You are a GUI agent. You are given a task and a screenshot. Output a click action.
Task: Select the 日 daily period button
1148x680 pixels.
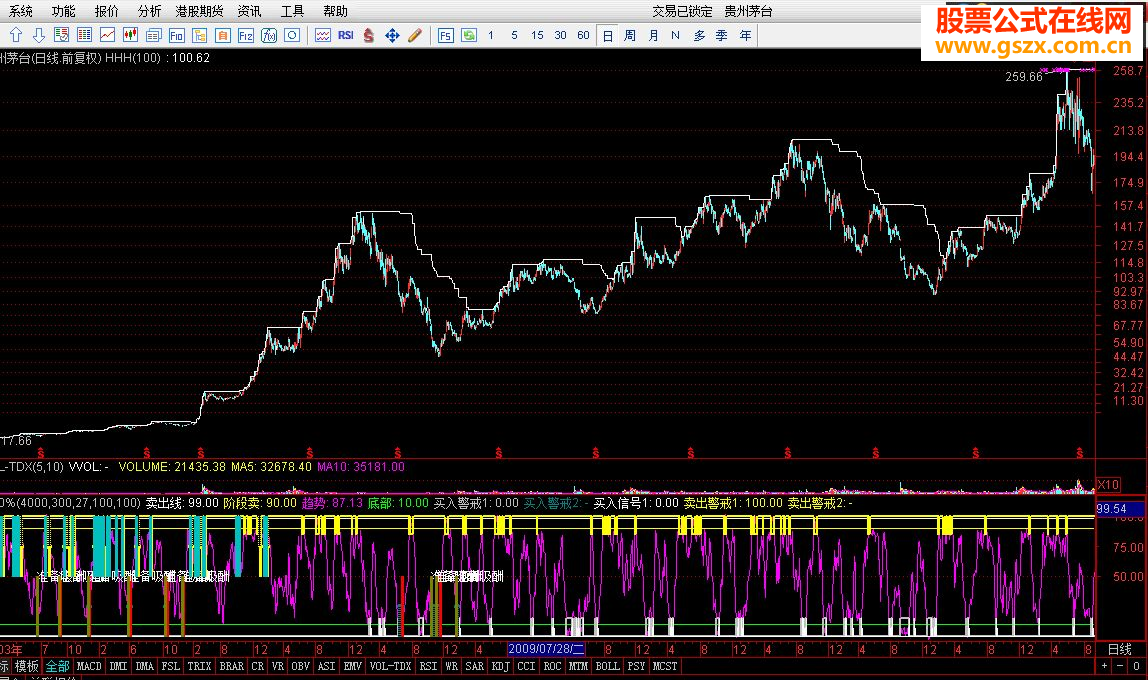(x=607, y=35)
